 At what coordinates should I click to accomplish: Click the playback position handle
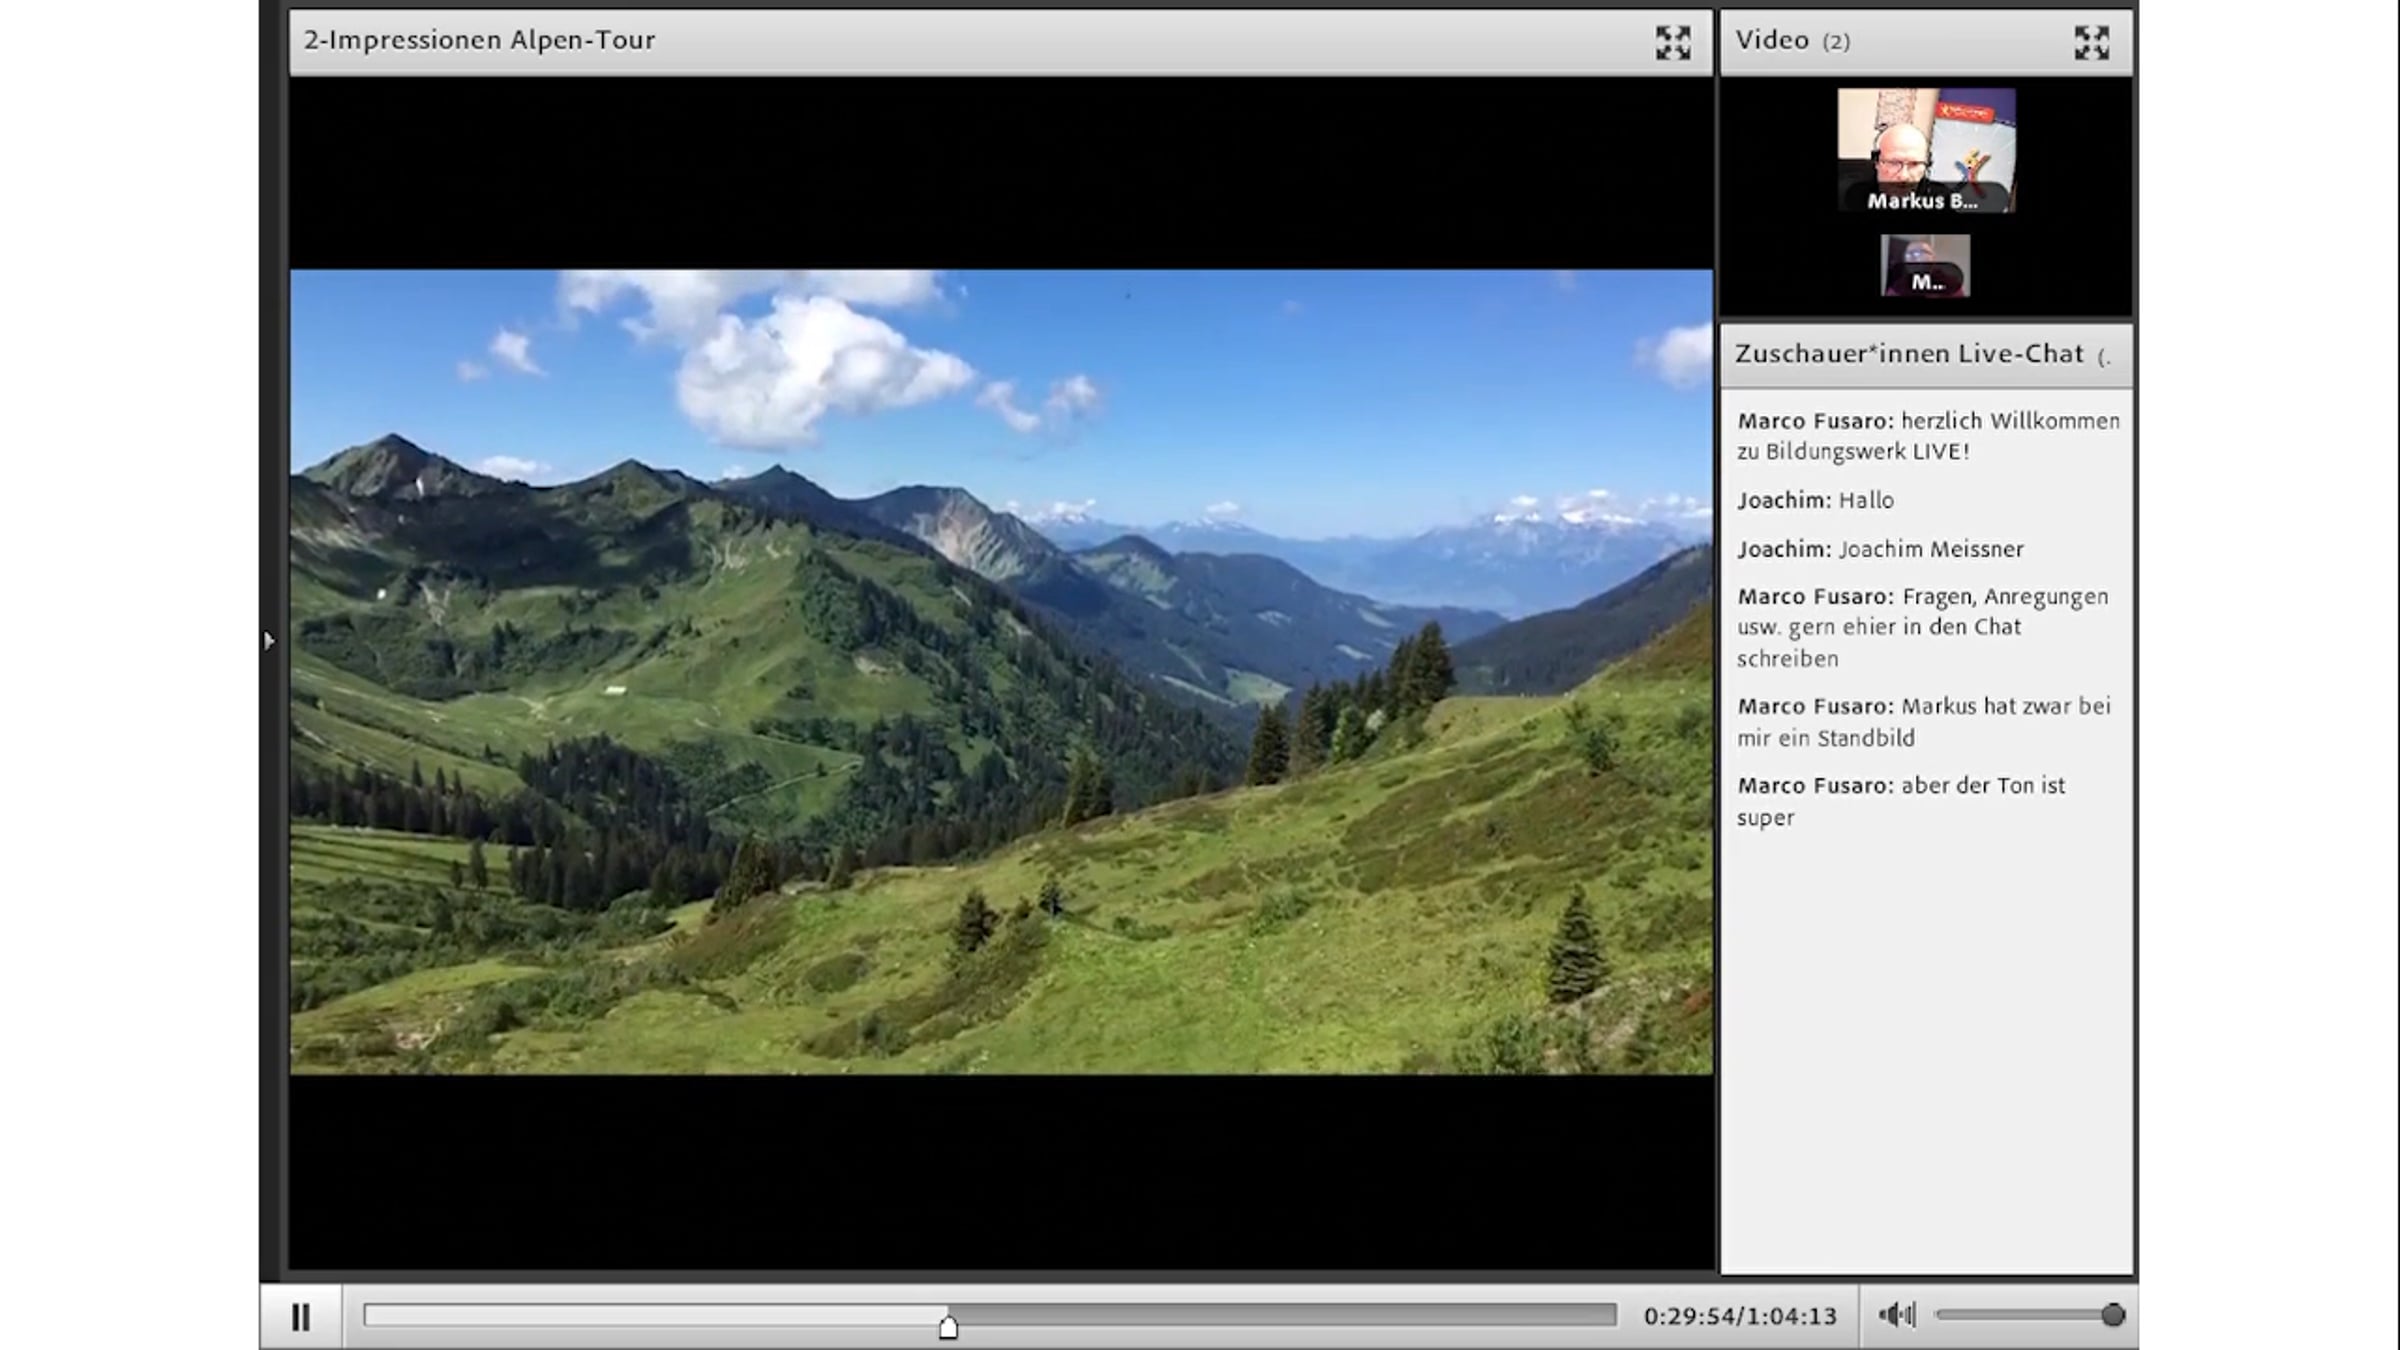click(948, 1326)
